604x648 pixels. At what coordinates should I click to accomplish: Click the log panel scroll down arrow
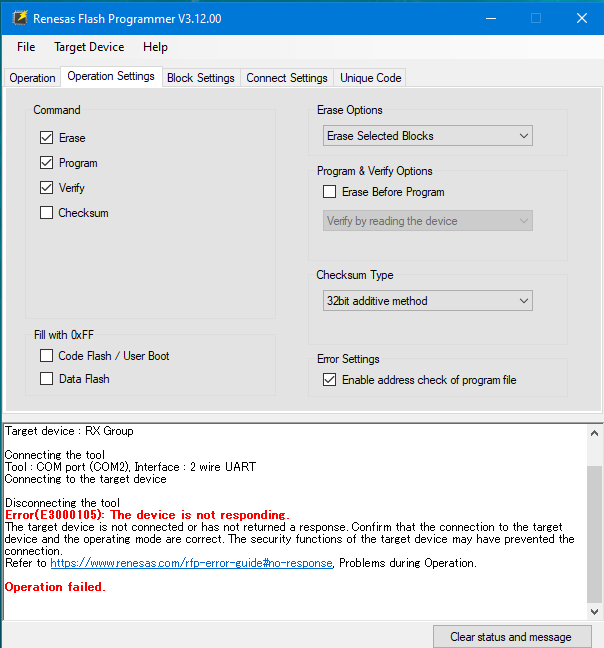point(595,612)
